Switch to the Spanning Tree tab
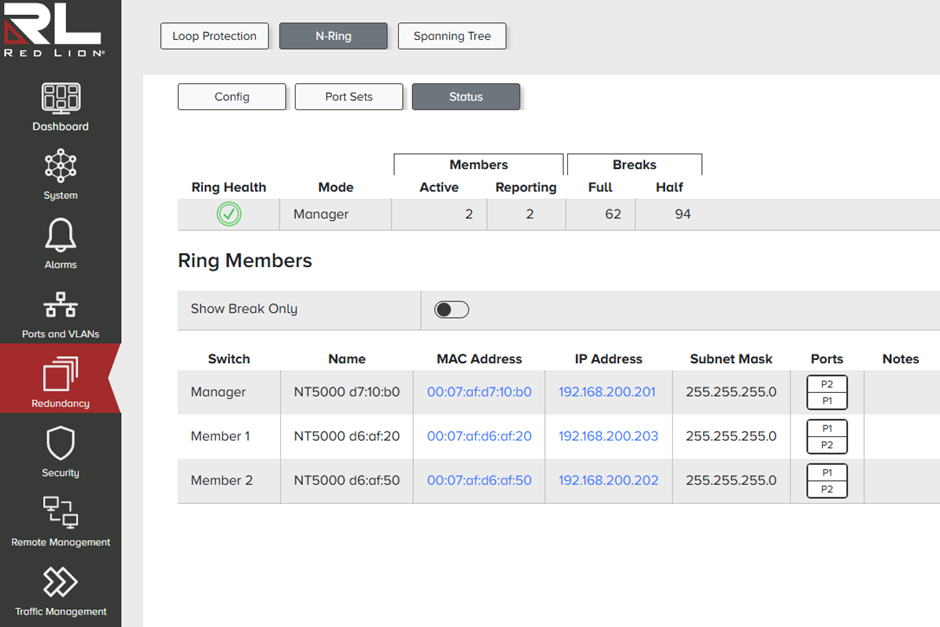The height and width of the screenshot is (627, 940). [452, 36]
